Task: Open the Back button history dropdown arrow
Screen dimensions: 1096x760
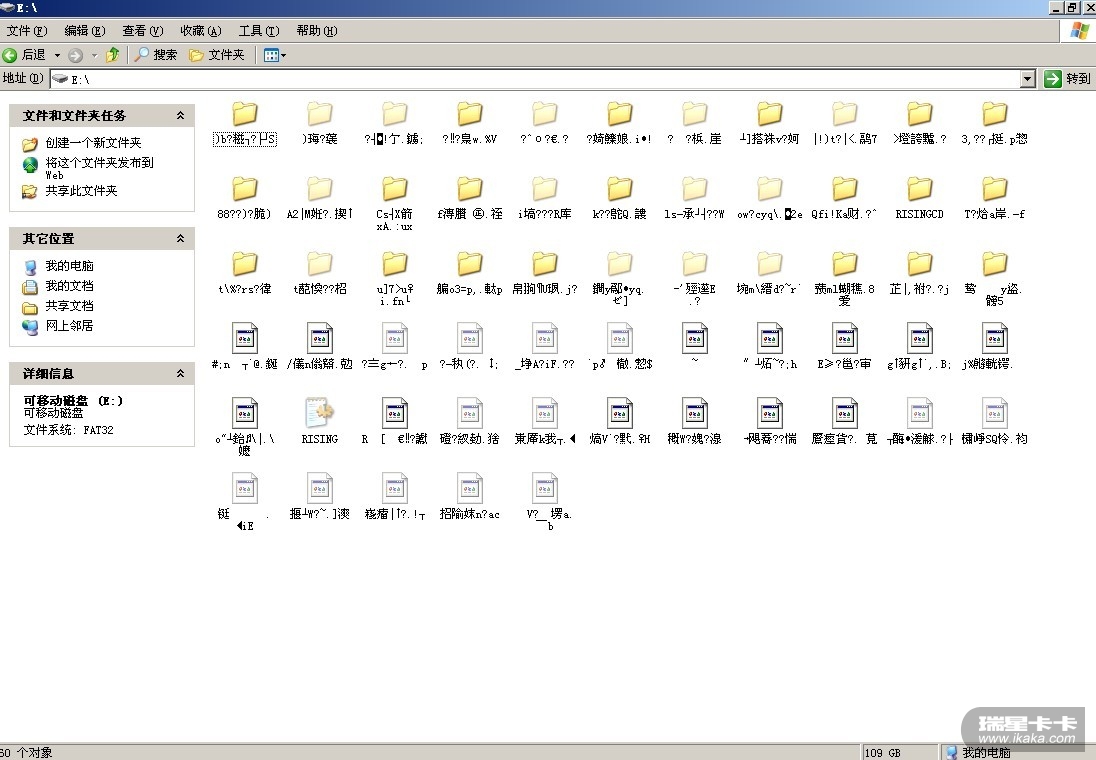Action: (57, 55)
